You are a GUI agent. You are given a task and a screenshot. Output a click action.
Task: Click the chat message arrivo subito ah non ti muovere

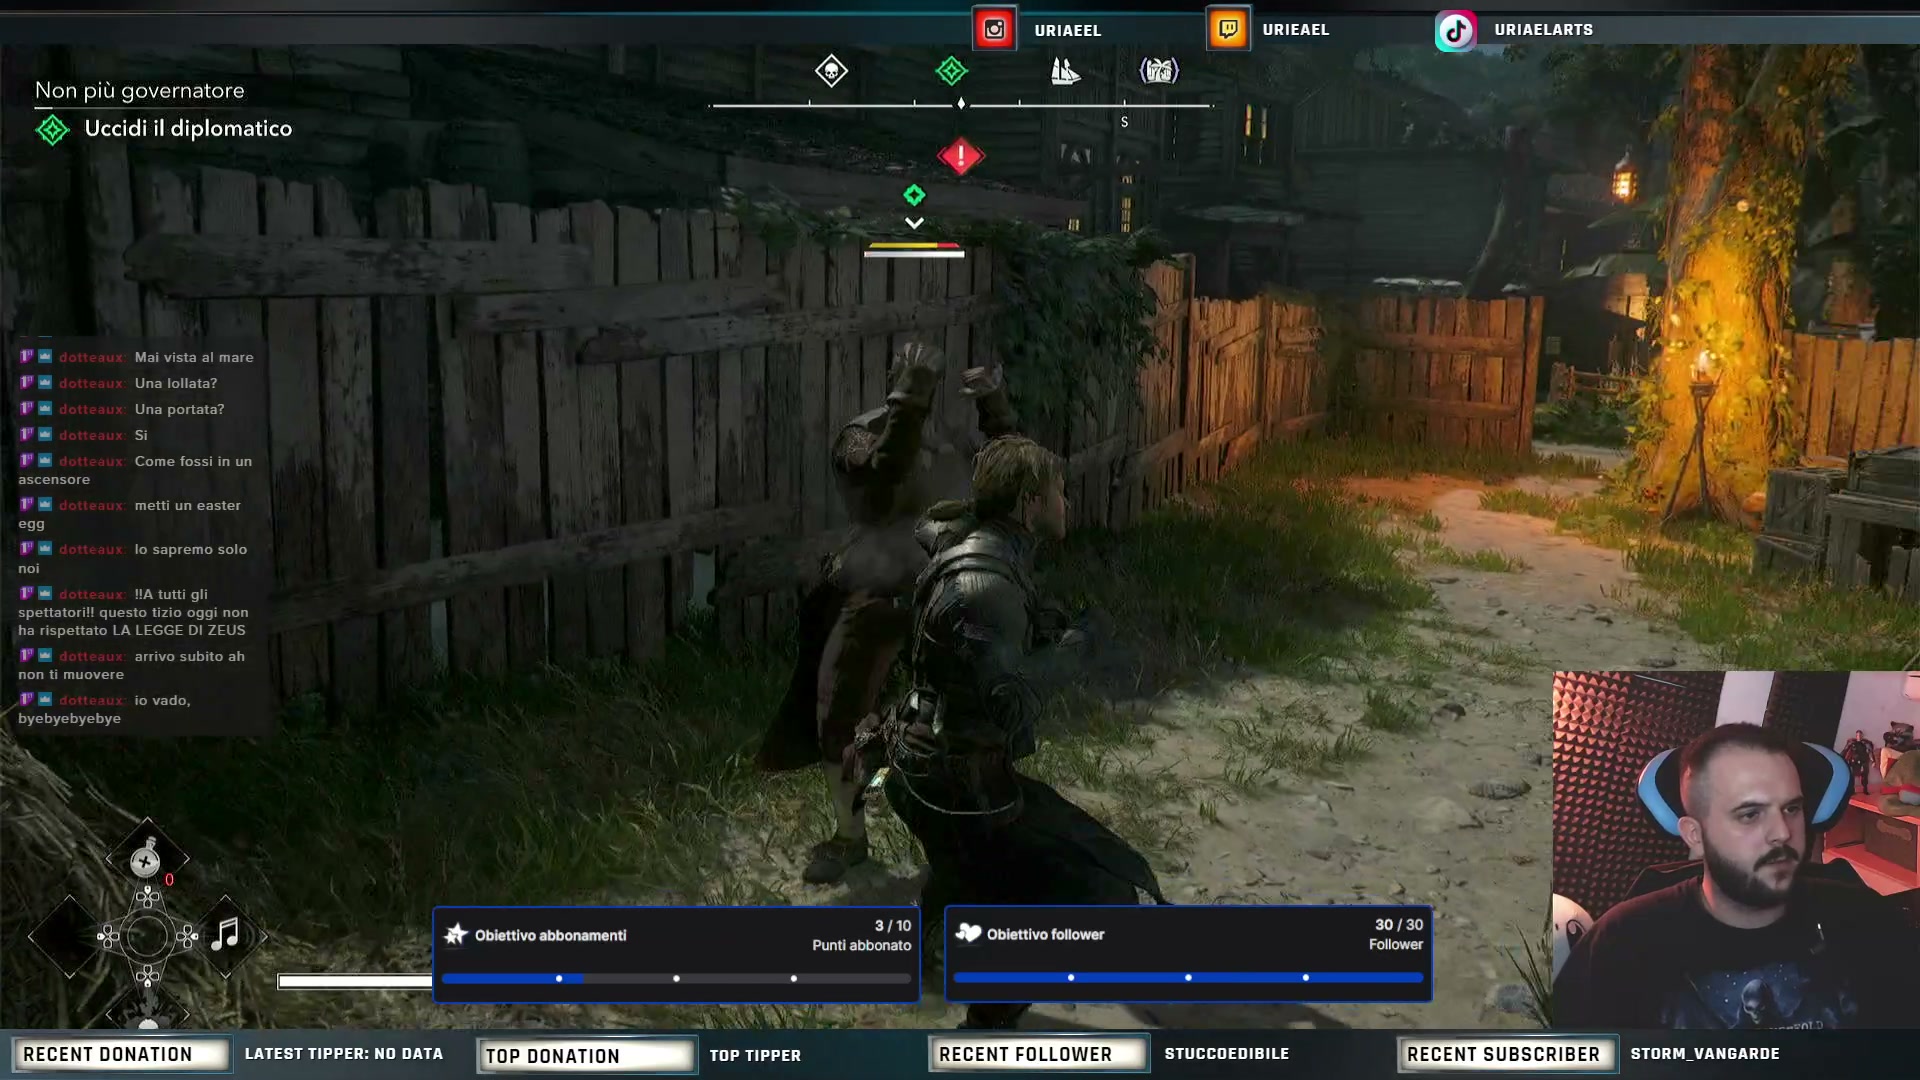(132, 665)
